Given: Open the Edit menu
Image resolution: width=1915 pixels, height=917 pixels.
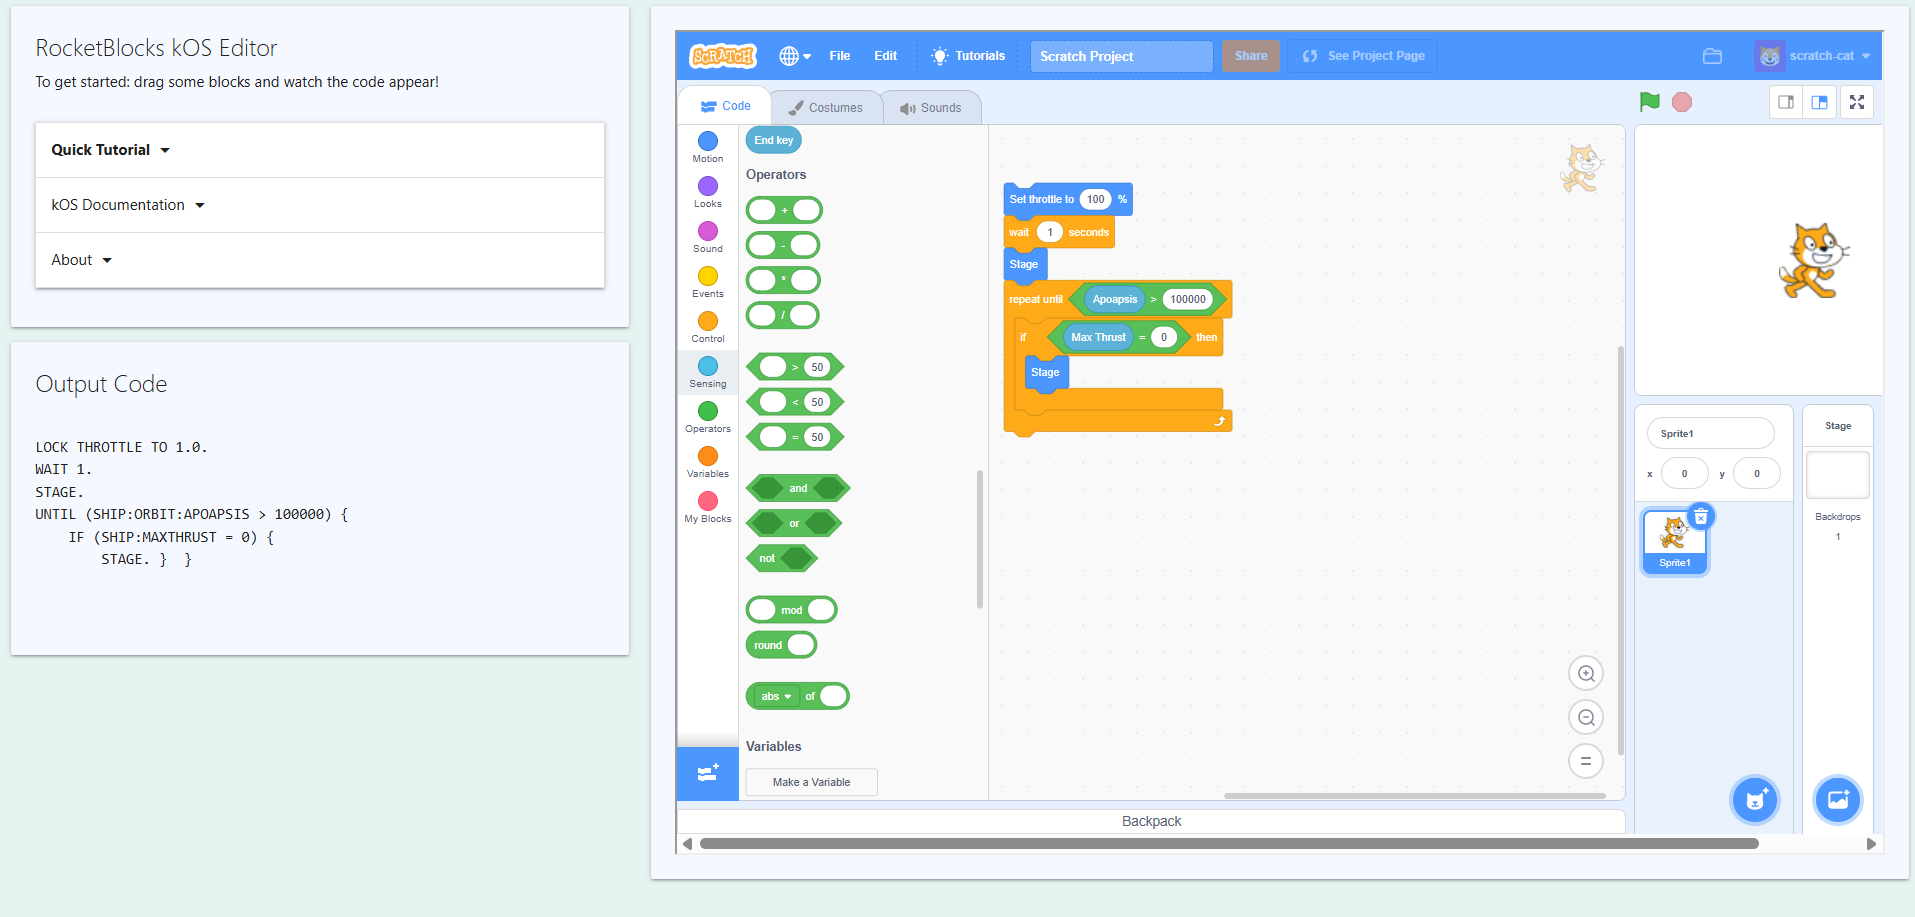Looking at the screenshot, I should click(x=885, y=56).
